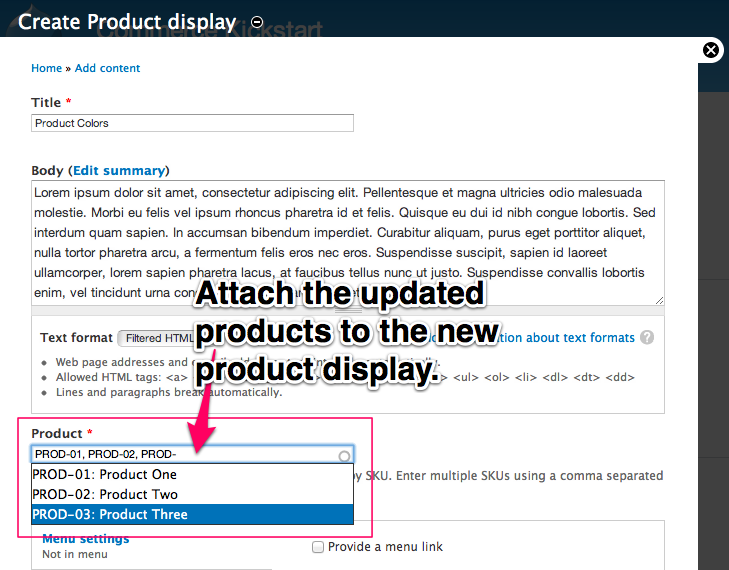Click the Title field label
The width and height of the screenshot is (729, 570).
[46, 102]
